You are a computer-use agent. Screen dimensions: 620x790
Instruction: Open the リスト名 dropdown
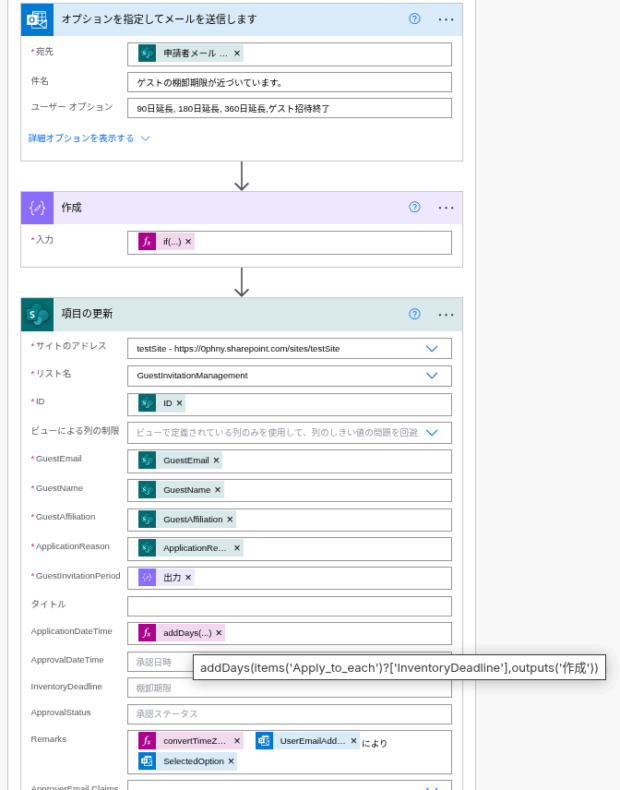tap(432, 375)
